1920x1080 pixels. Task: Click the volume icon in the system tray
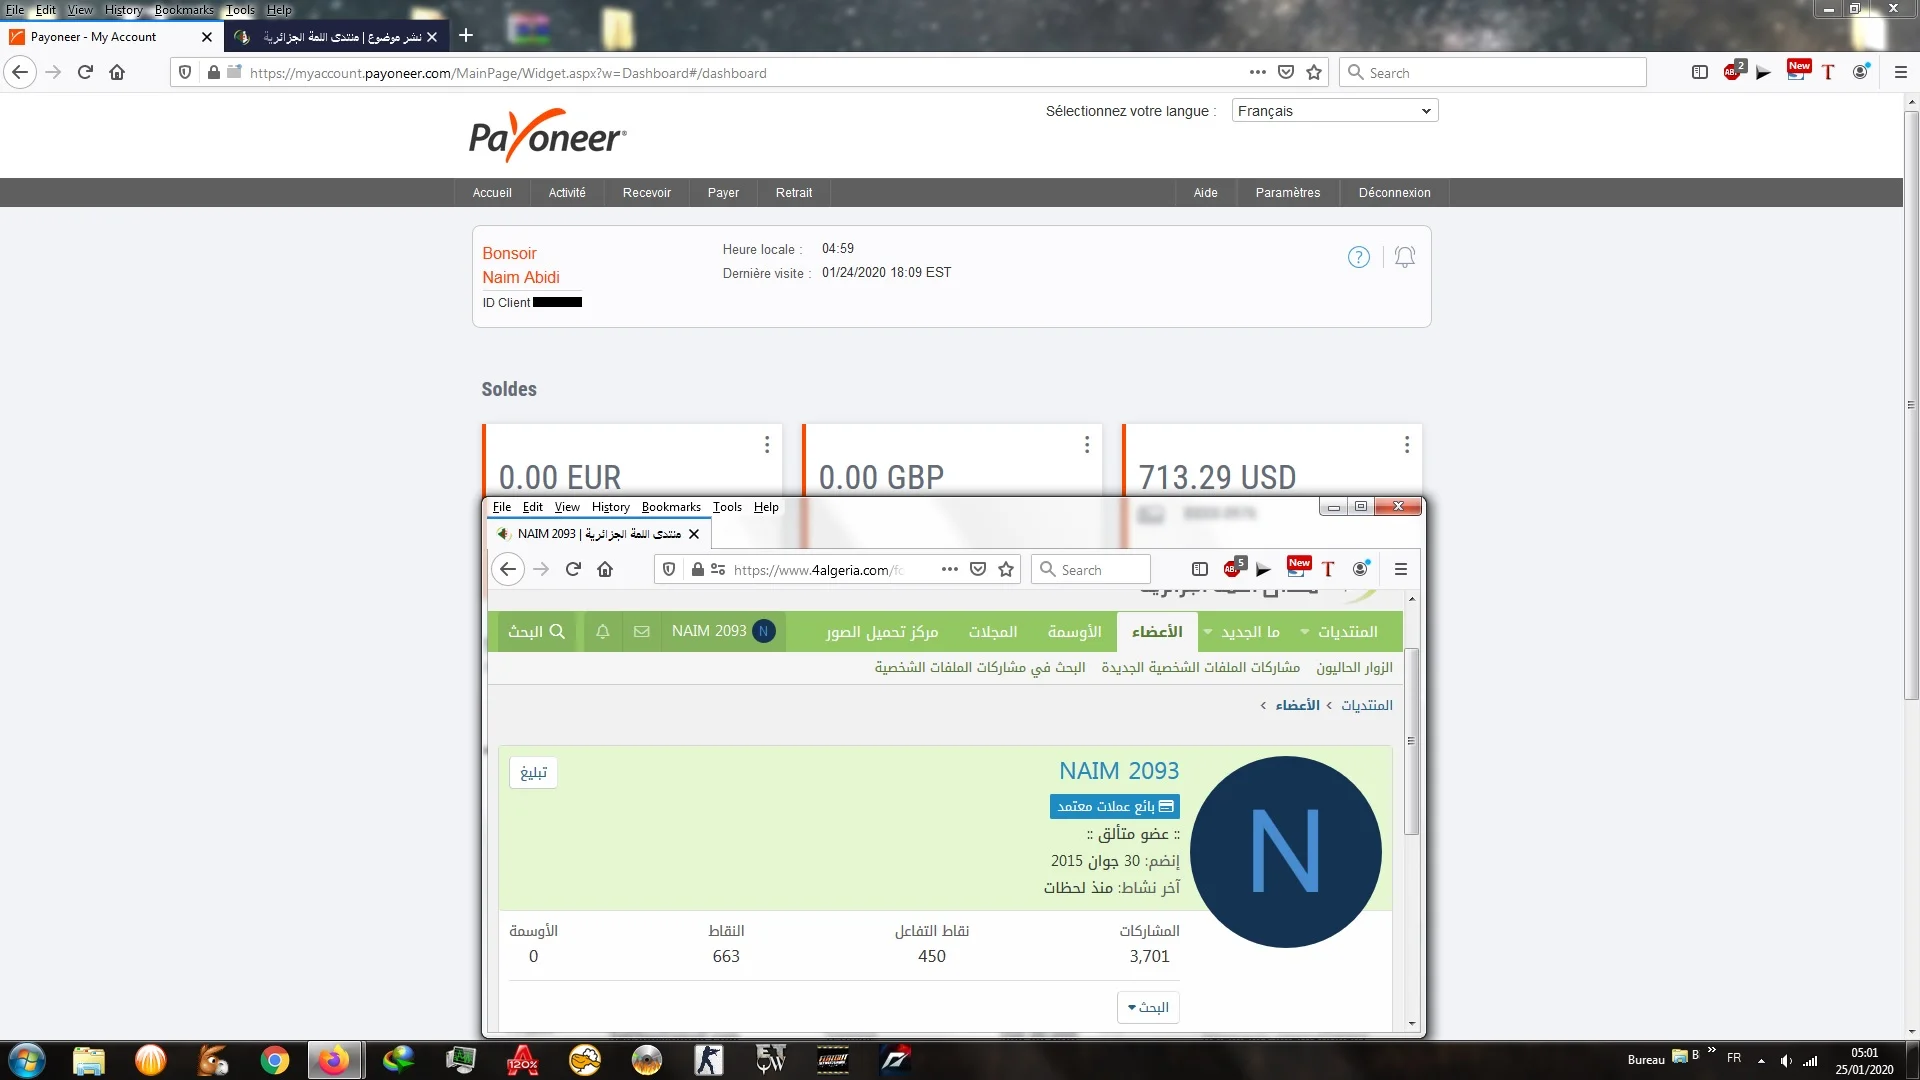1786,1060
